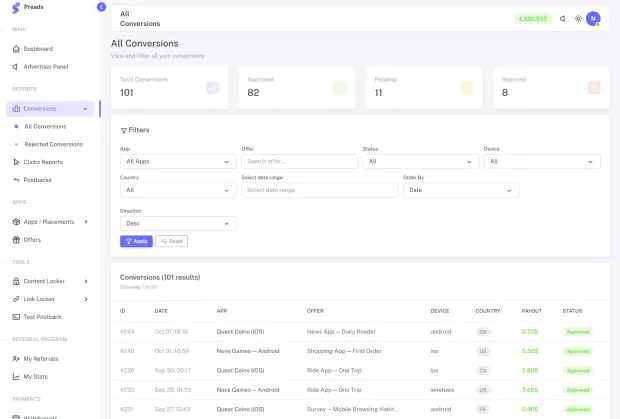Apply the selected filters
The height and width of the screenshot is (419, 620).
coord(136,241)
